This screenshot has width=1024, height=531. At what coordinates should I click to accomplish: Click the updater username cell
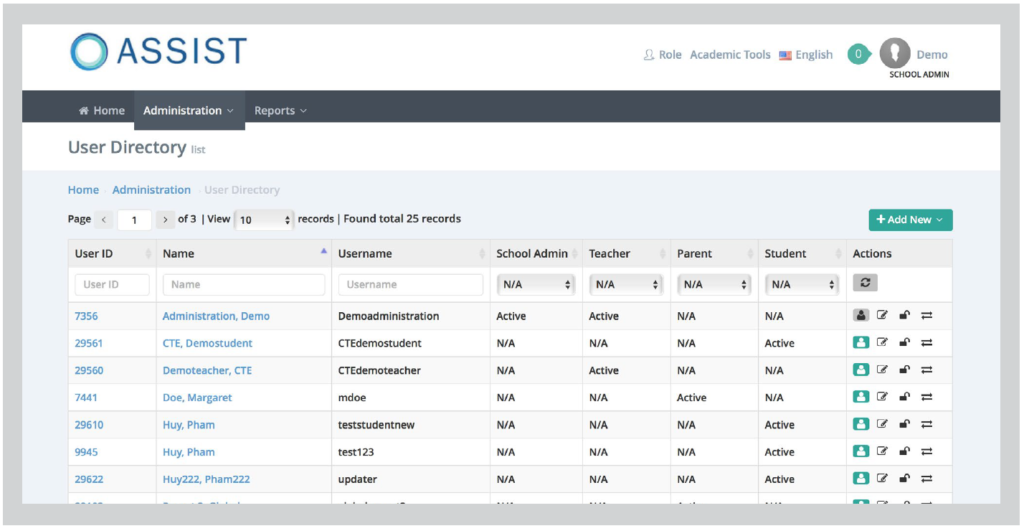point(357,479)
